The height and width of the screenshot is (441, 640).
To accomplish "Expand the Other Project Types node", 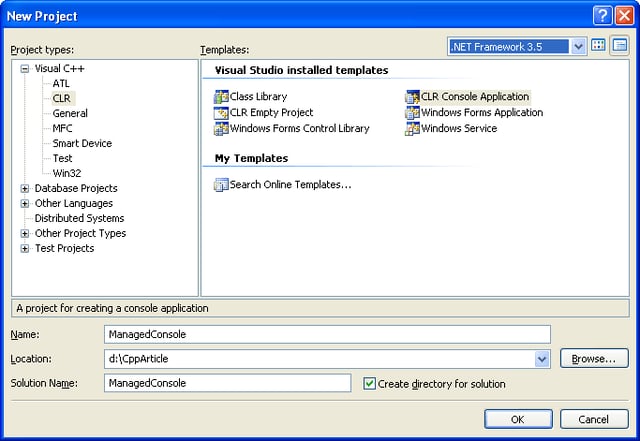I will 25,233.
